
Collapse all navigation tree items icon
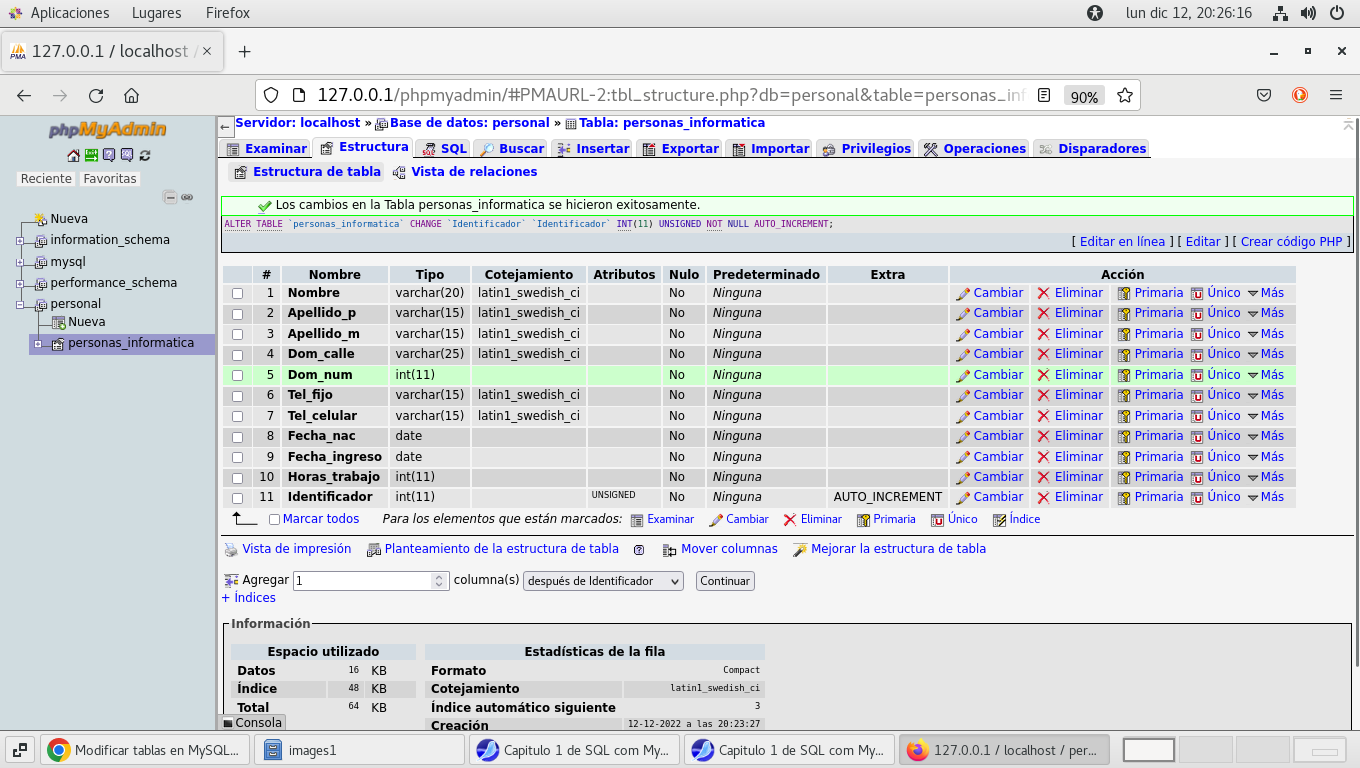170,198
